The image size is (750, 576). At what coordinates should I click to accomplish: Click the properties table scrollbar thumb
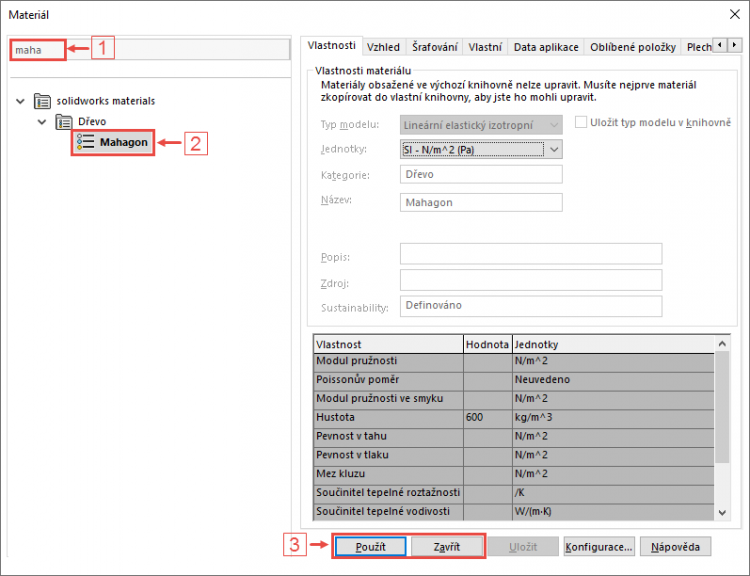[722, 407]
